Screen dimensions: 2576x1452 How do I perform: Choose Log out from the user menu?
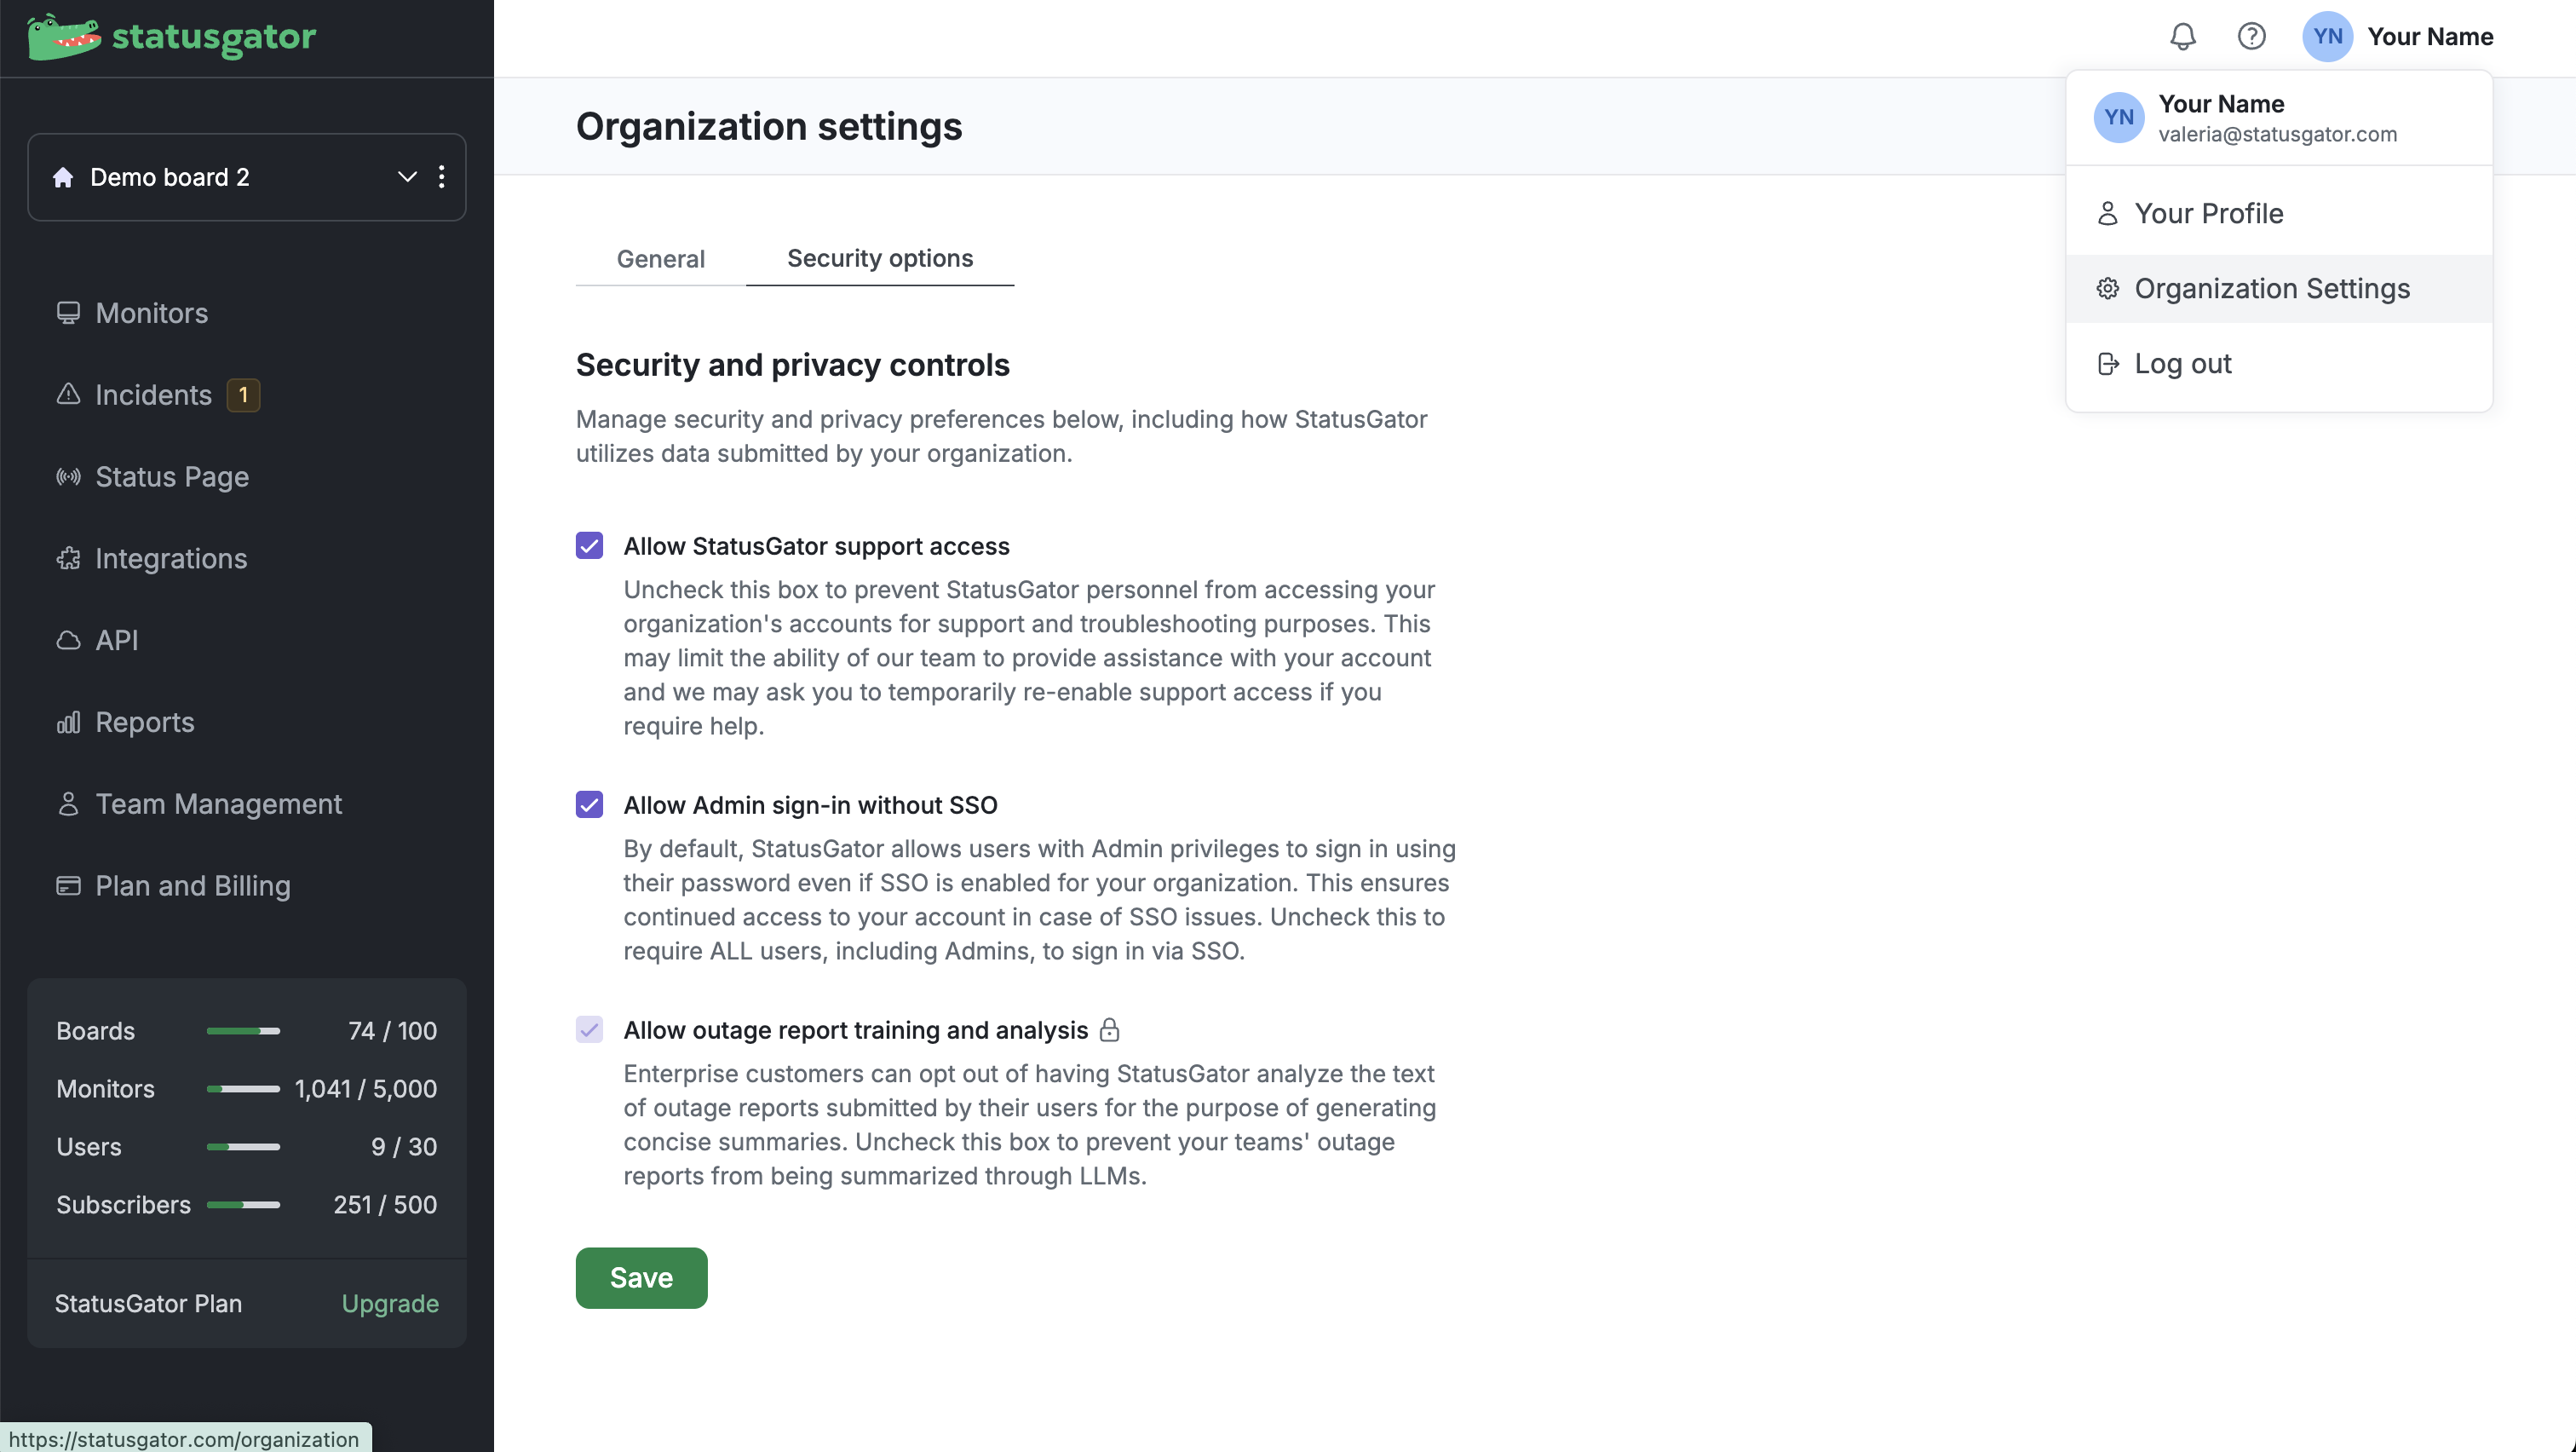click(2182, 364)
